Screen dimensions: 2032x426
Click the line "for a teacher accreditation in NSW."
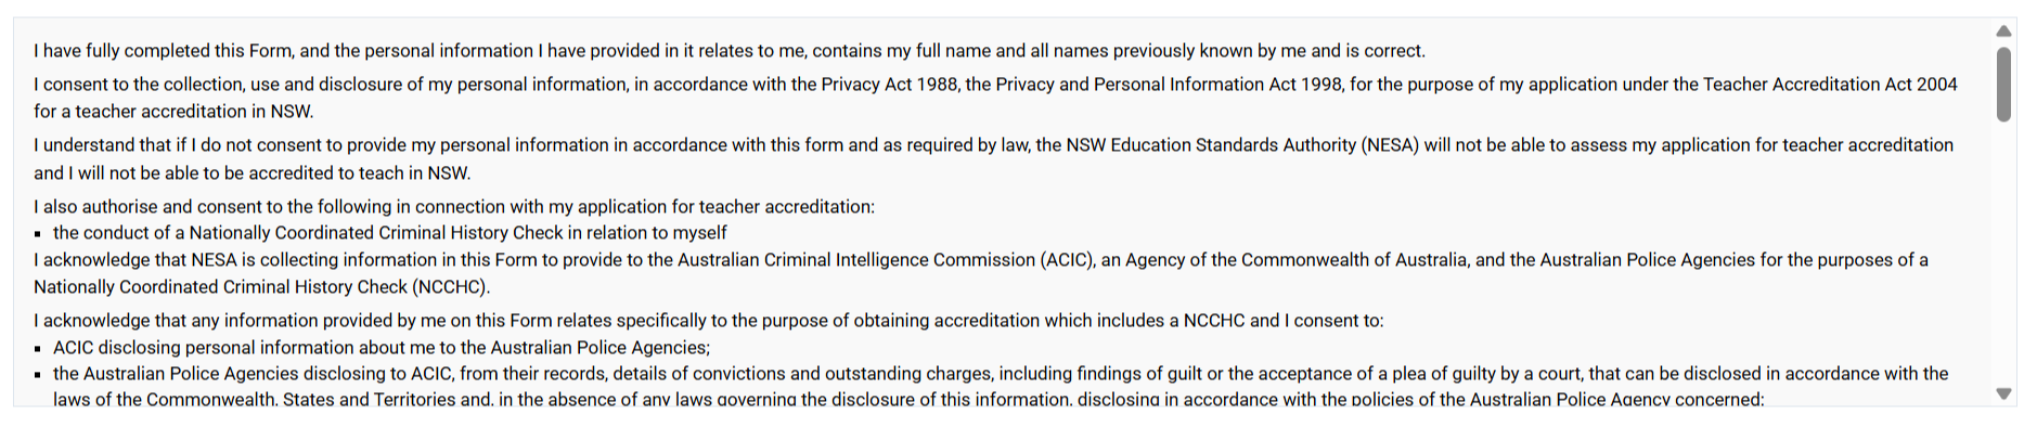point(173,112)
